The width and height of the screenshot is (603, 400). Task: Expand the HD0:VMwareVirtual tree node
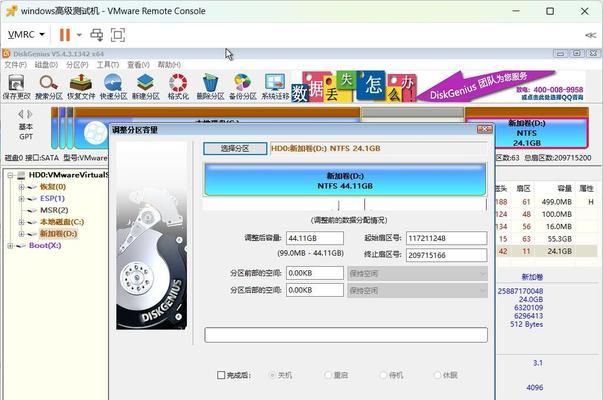coord(10,175)
